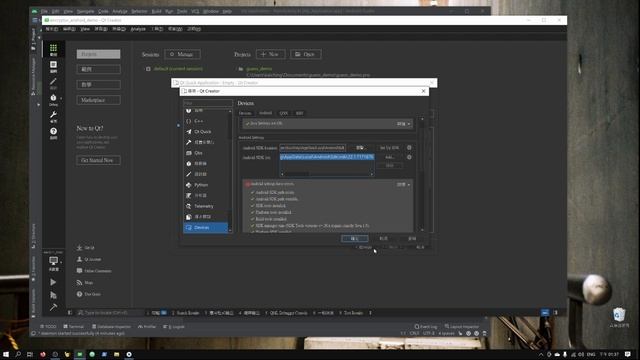Screen dimensions: 640x360
Task: Click Cancel button in options dialog
Action: 384,238
